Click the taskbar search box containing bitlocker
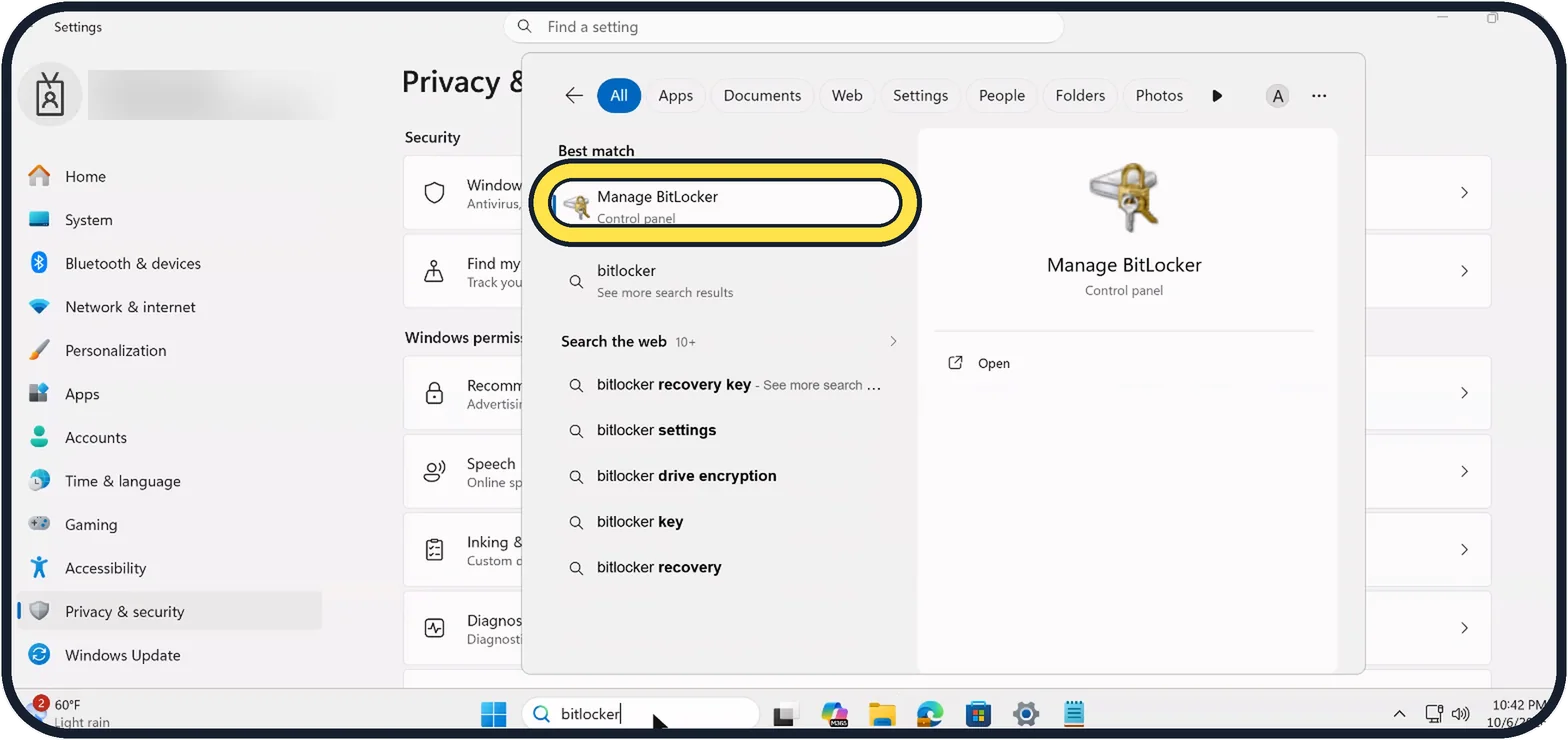This screenshot has height=740, width=1568. pyautogui.click(x=640, y=714)
